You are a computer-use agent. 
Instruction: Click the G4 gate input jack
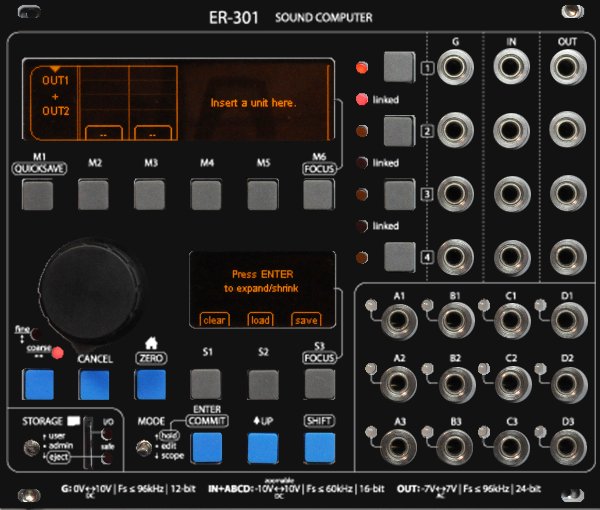click(x=455, y=257)
